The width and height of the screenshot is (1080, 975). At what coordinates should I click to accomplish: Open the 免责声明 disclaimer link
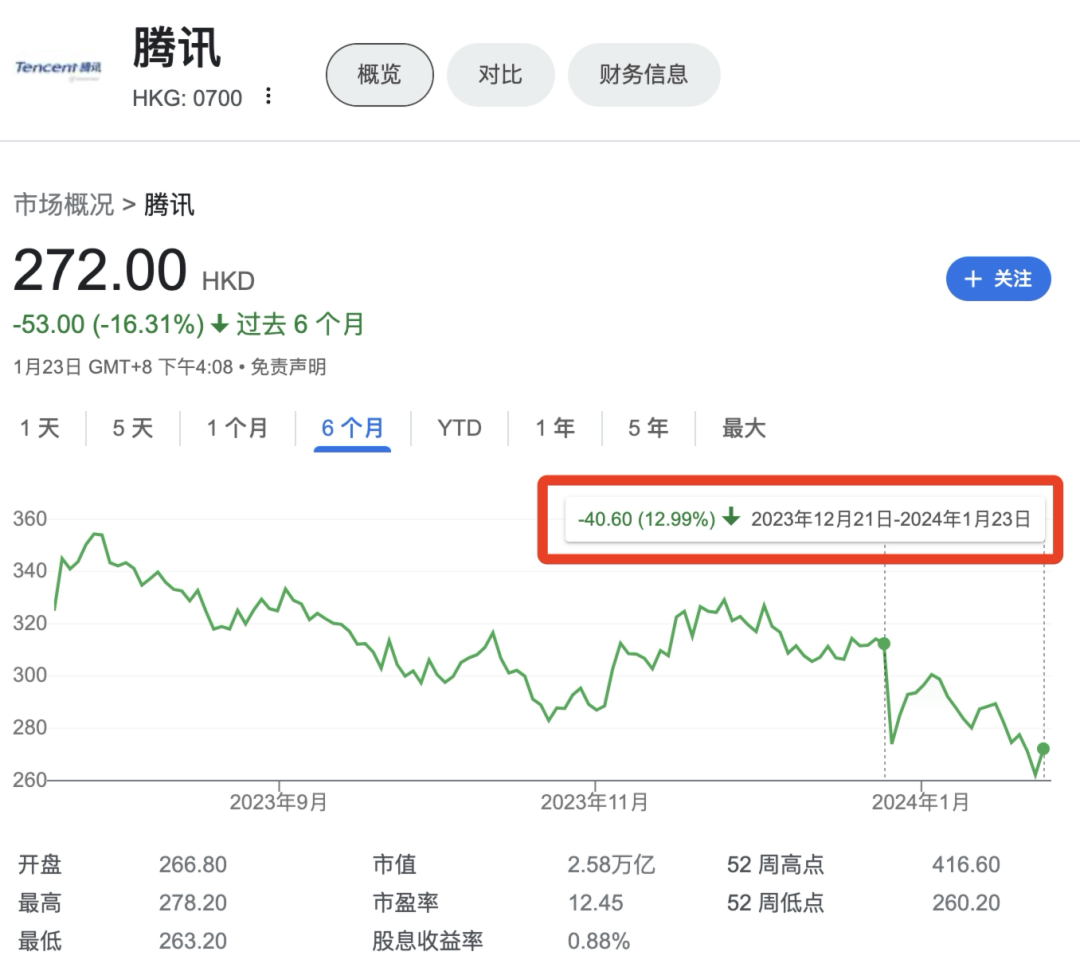pos(288,366)
